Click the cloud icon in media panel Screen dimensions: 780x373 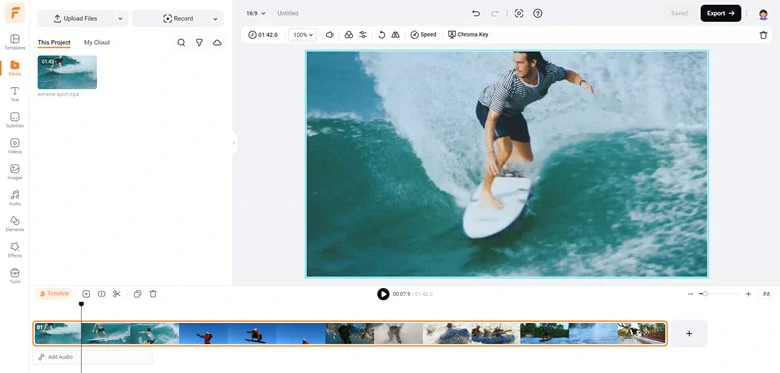coord(217,43)
